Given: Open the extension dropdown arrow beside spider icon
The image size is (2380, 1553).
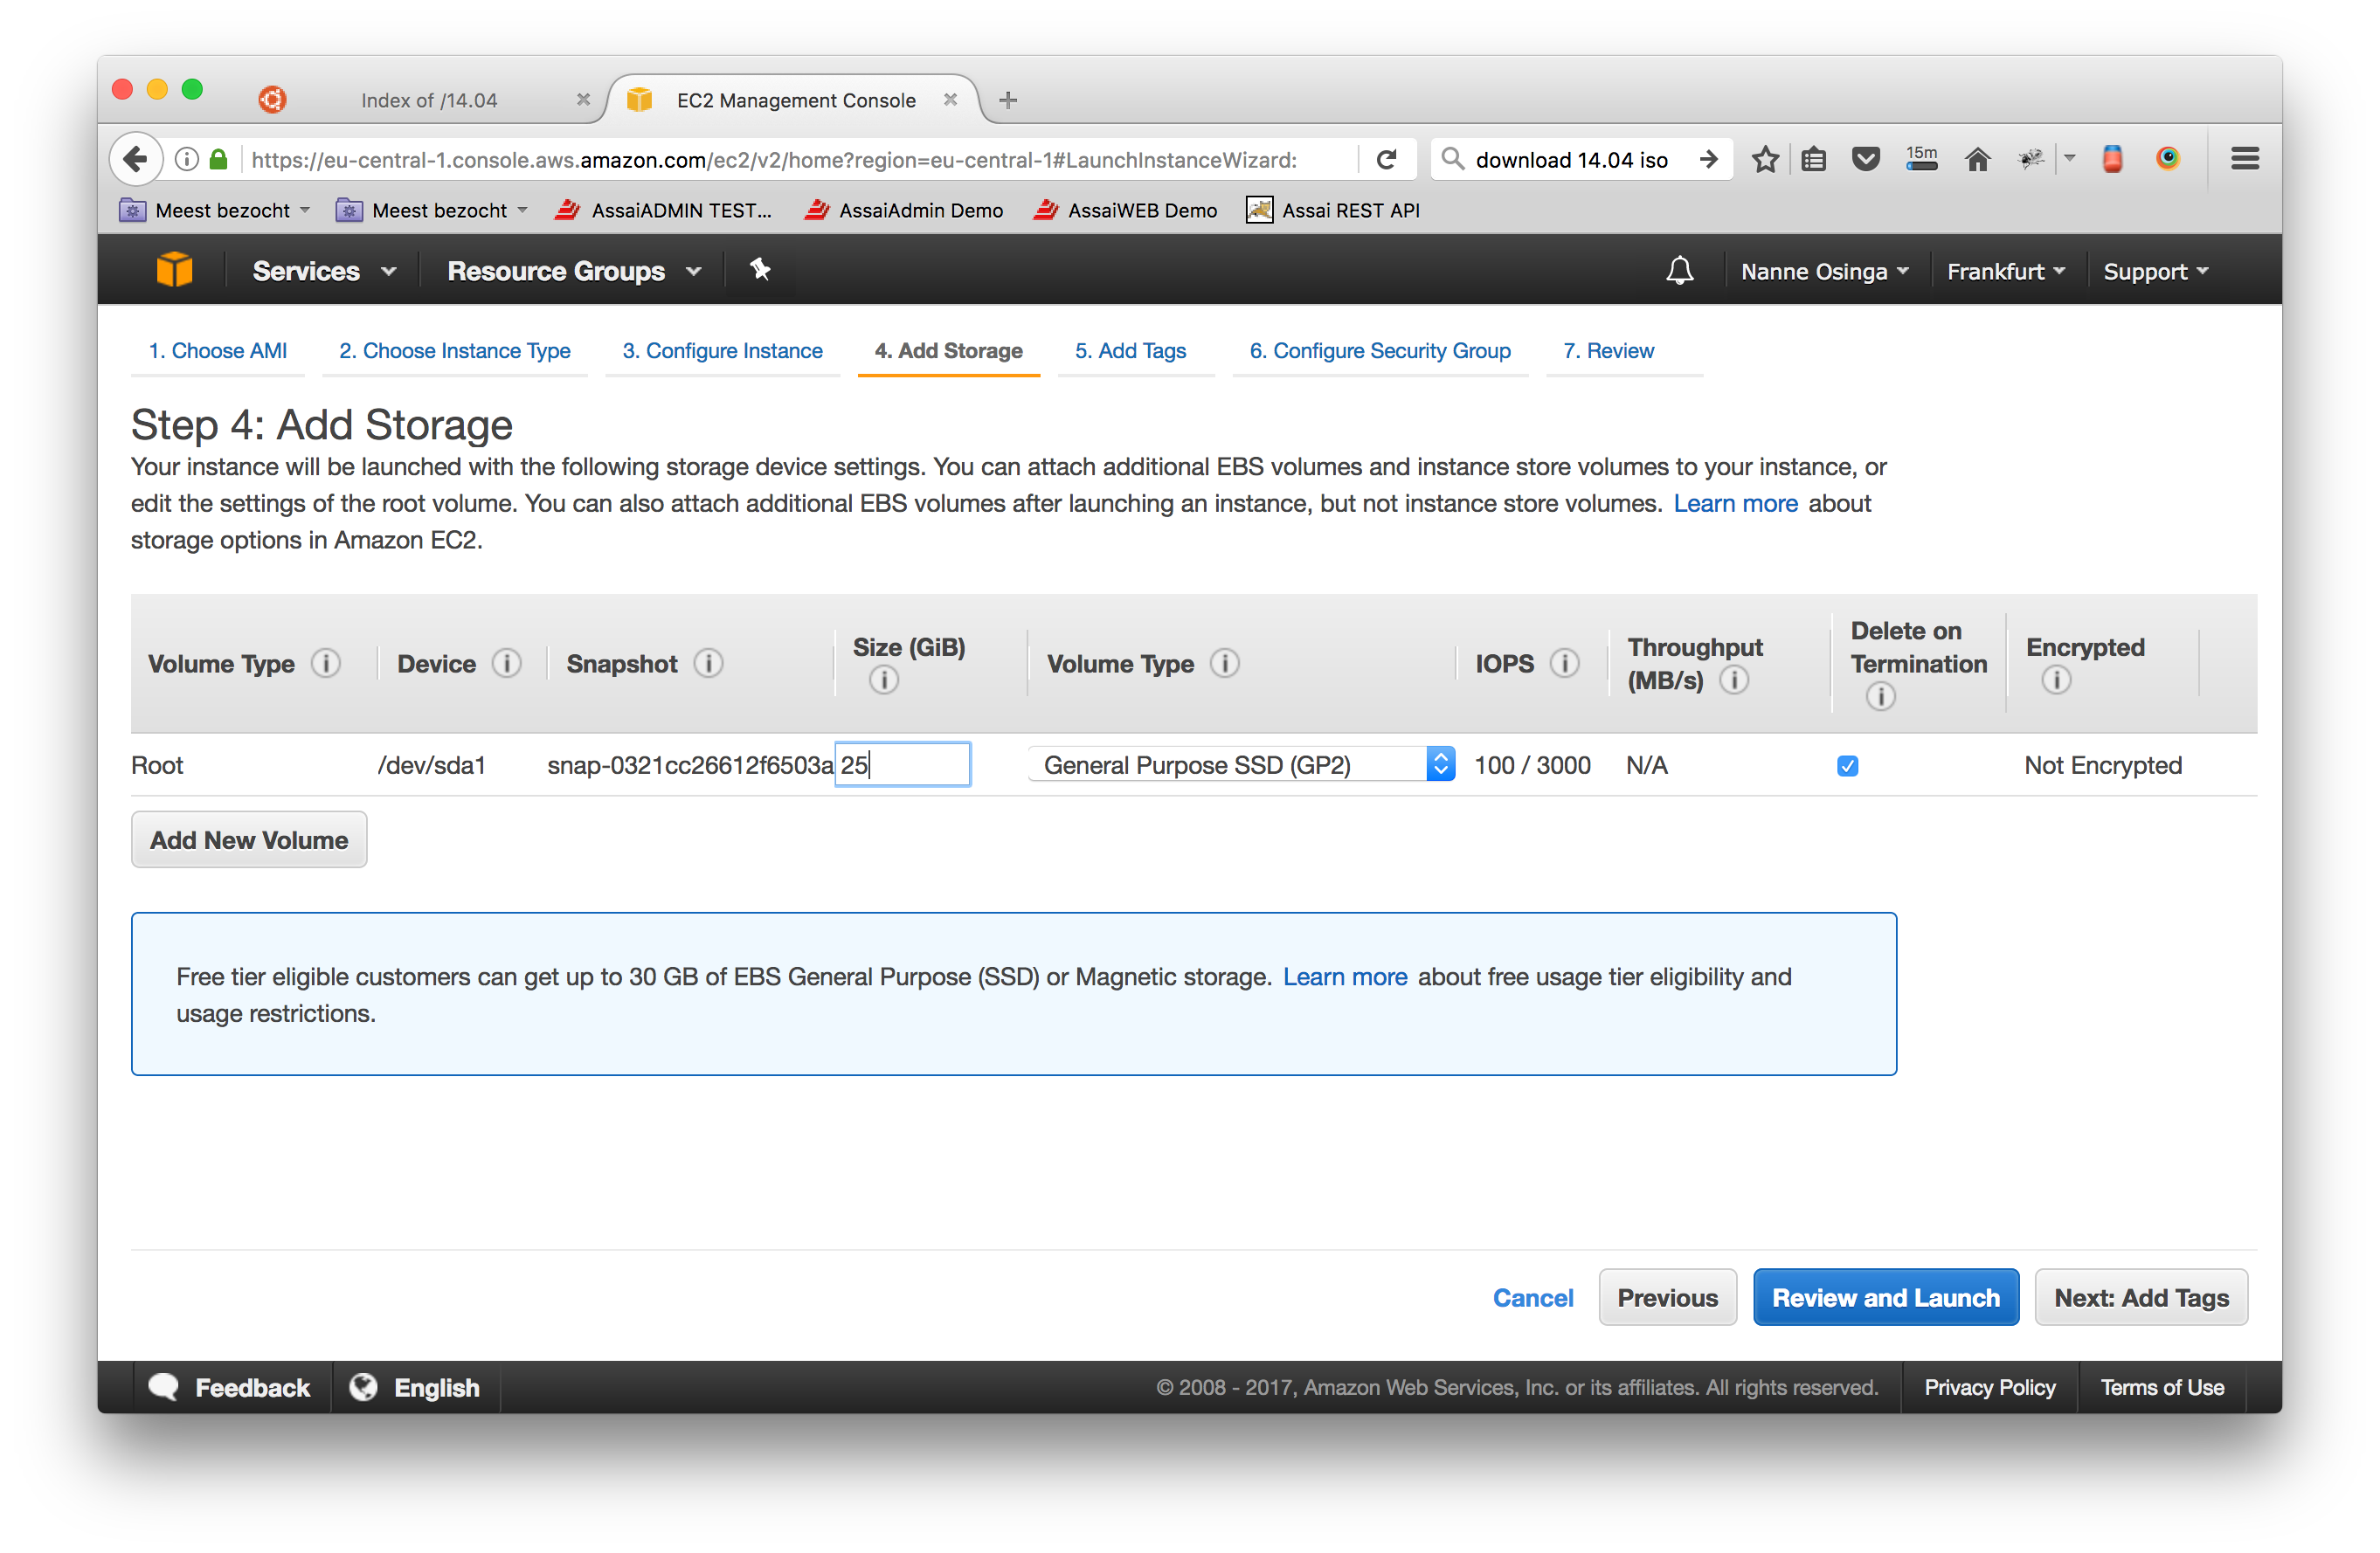Looking at the screenshot, I should (2070, 159).
